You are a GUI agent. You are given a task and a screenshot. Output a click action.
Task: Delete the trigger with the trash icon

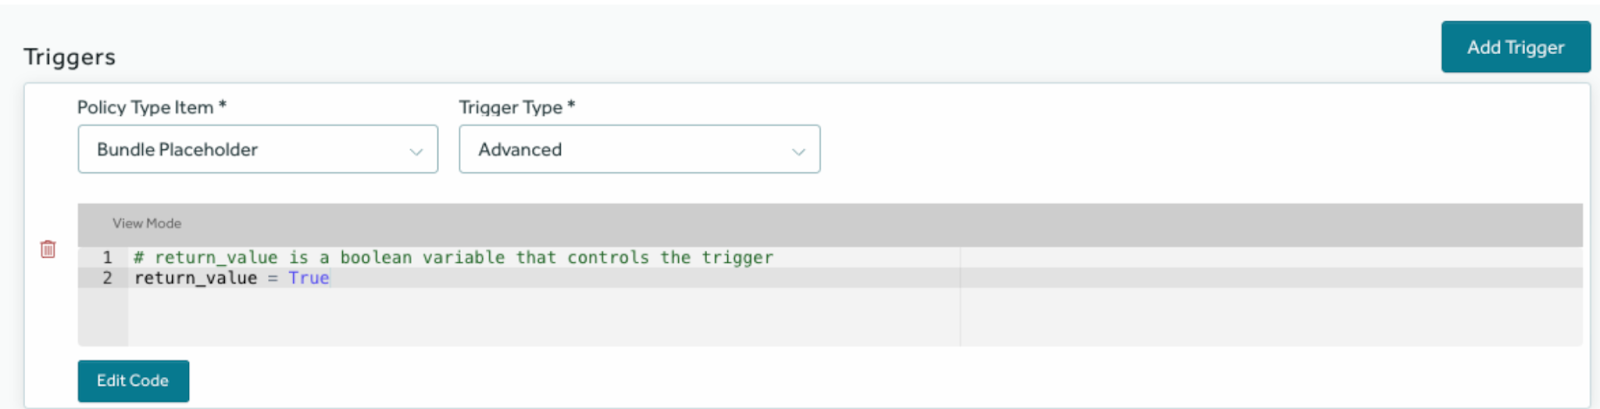tap(47, 249)
